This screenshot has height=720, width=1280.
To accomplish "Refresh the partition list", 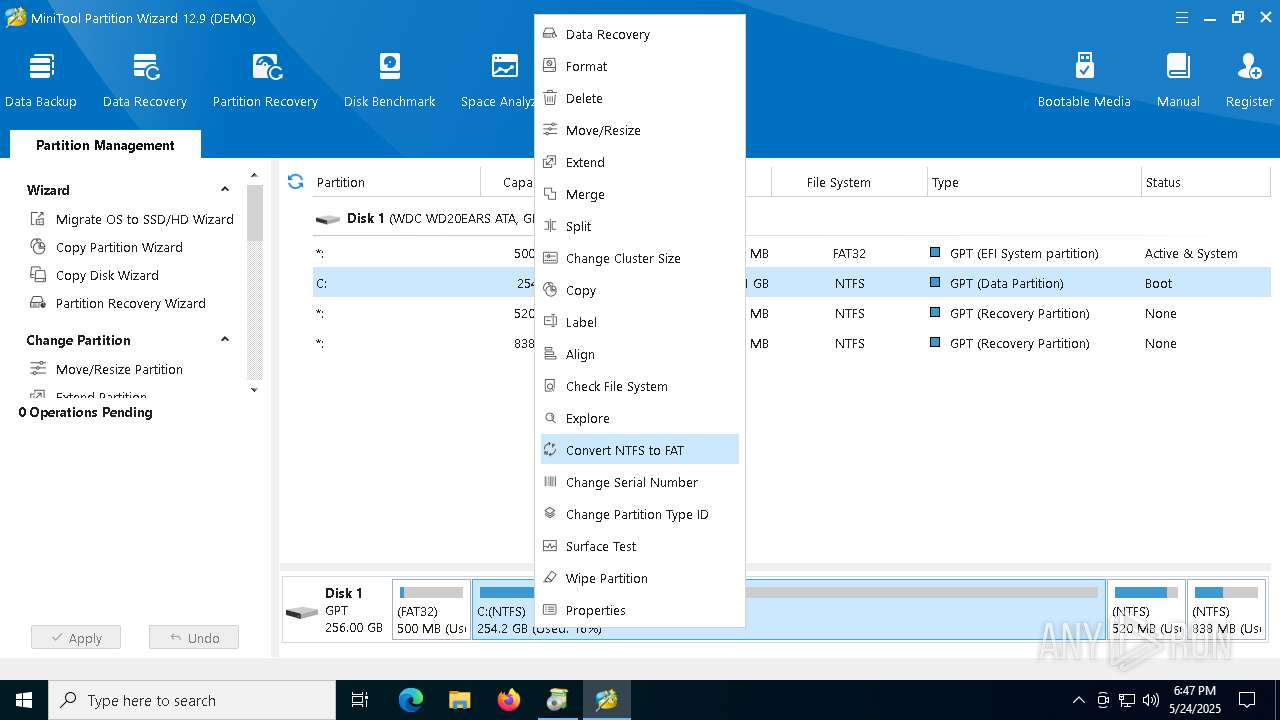I will tap(295, 181).
